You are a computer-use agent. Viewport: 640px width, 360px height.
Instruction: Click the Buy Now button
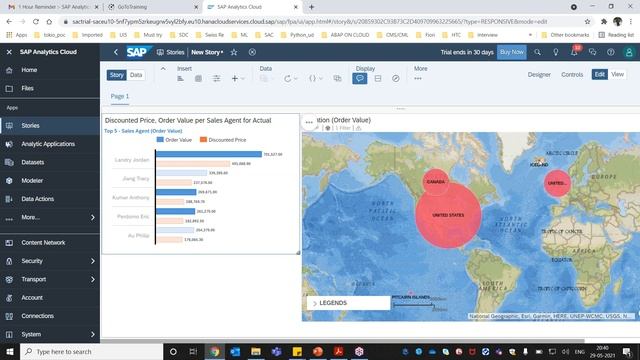(511, 52)
